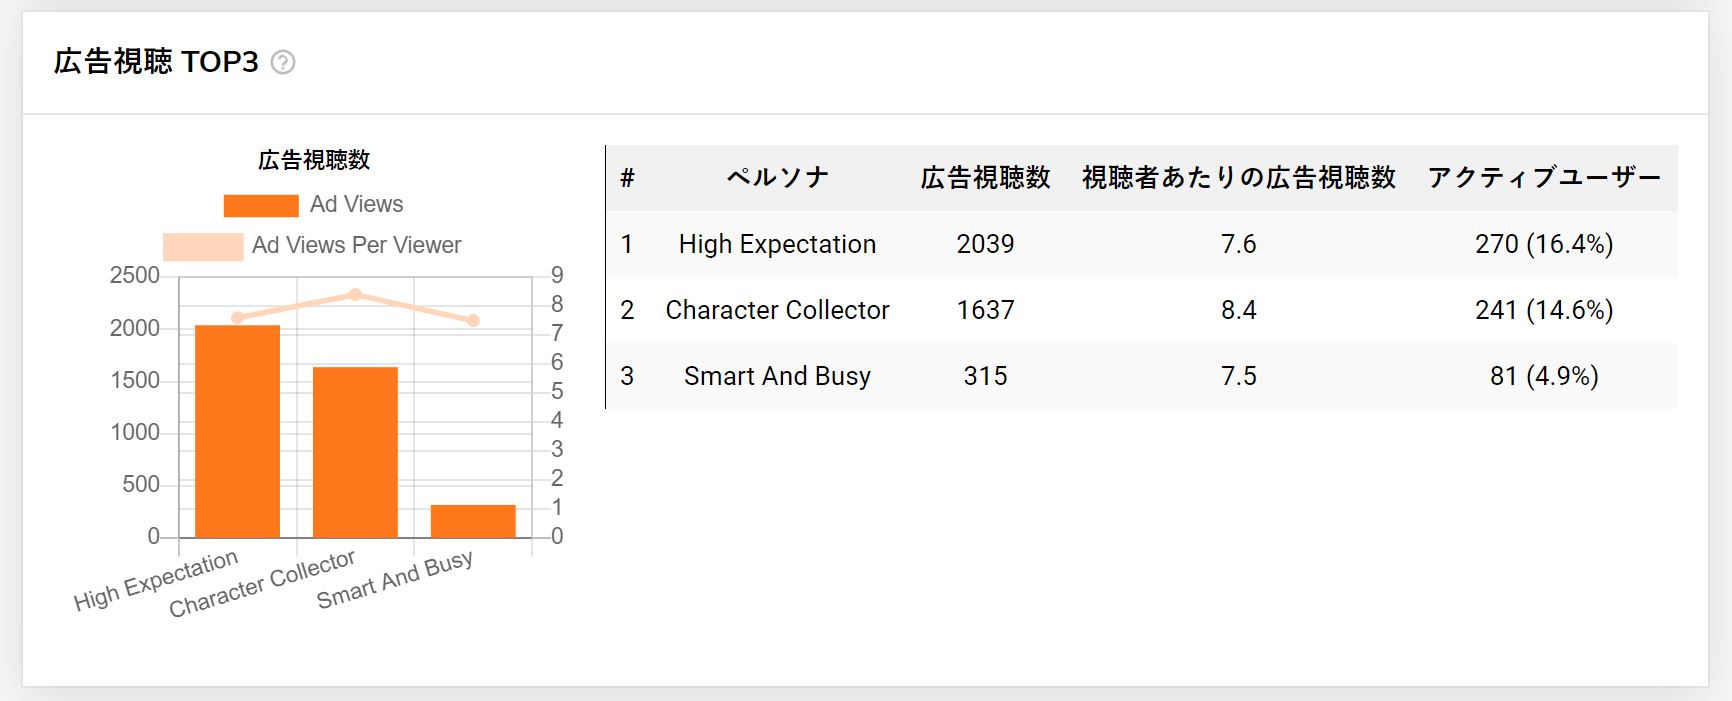Select the Smart And Busy bar
The image size is (1732, 701).
pos(473,521)
